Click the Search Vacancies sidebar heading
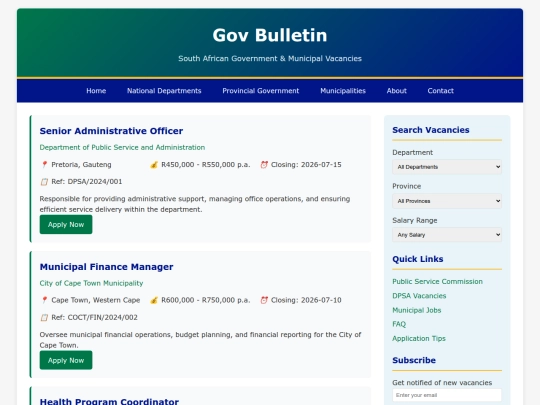Screen dimensions: 540x405 pyautogui.click(x=431, y=130)
